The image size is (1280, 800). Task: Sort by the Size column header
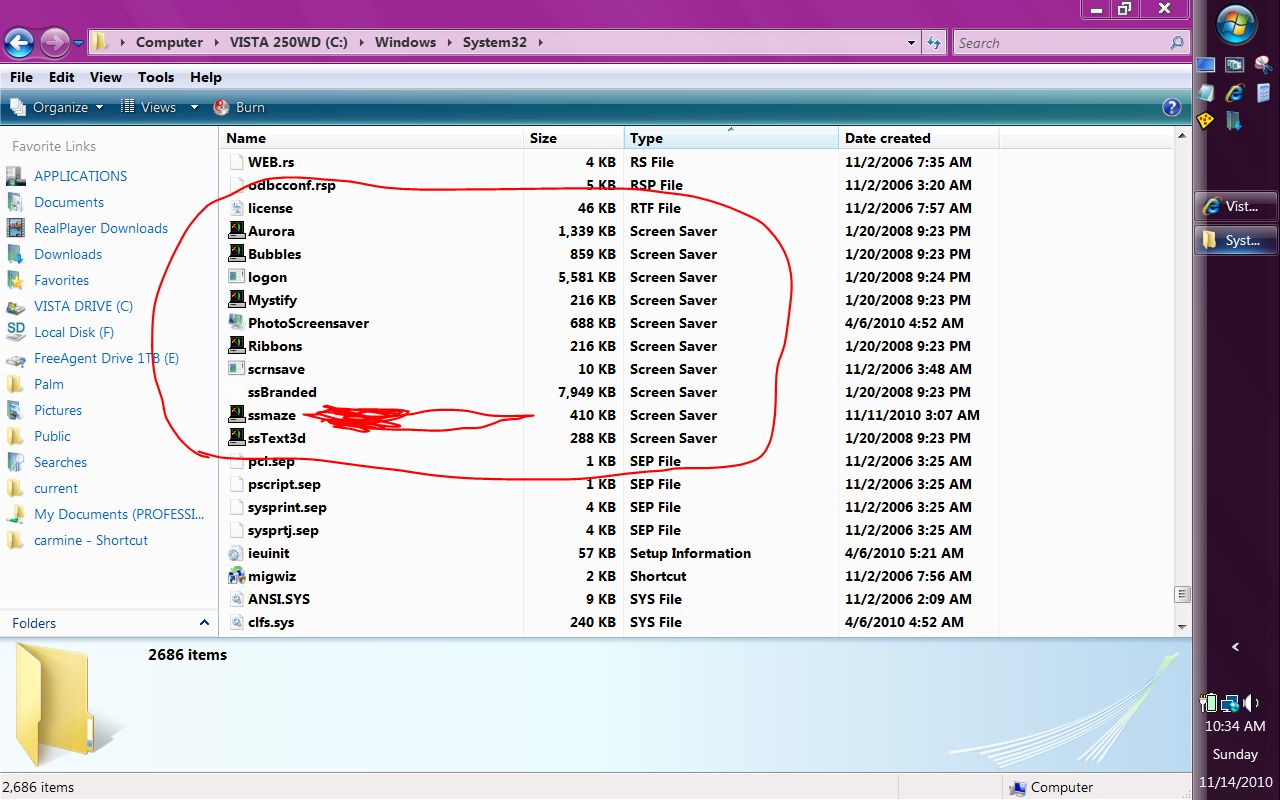coord(575,138)
